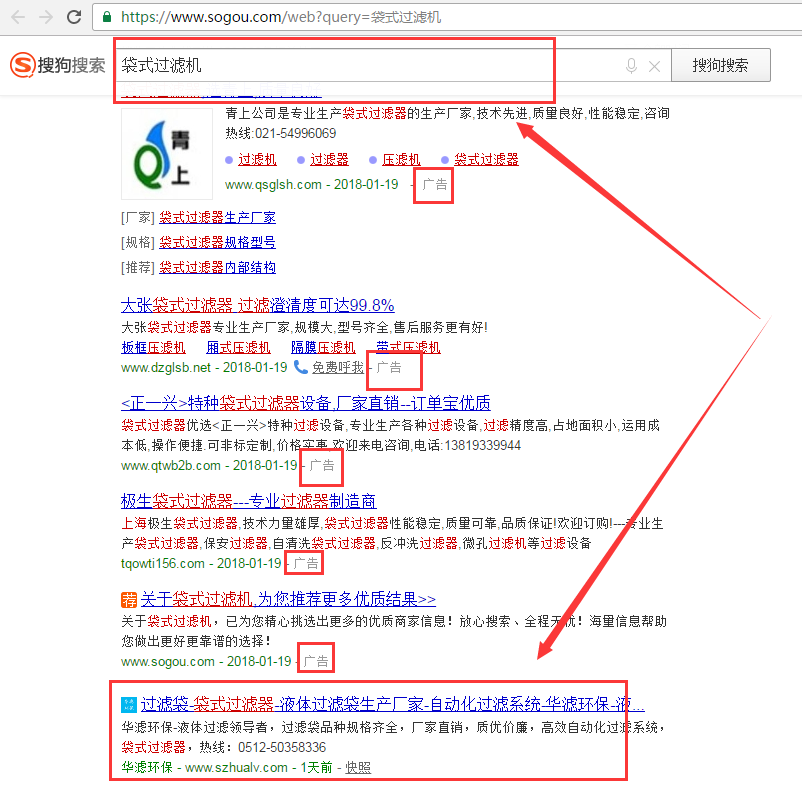This screenshot has height=797, width=802.
Task: Click the 隔膜压滤机 sublink
Action: coord(323,347)
